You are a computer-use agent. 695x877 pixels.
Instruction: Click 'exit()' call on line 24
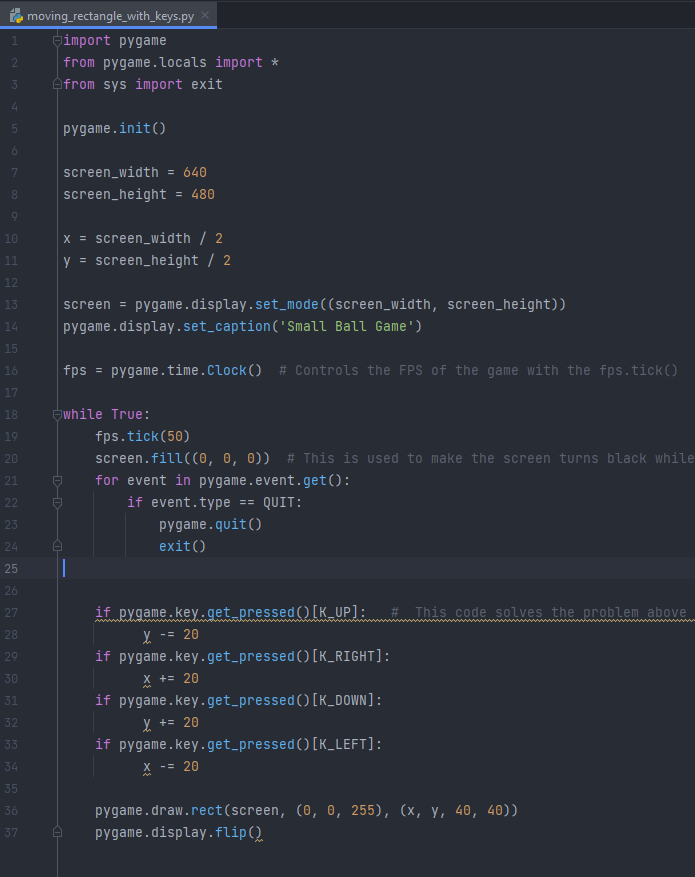182,546
